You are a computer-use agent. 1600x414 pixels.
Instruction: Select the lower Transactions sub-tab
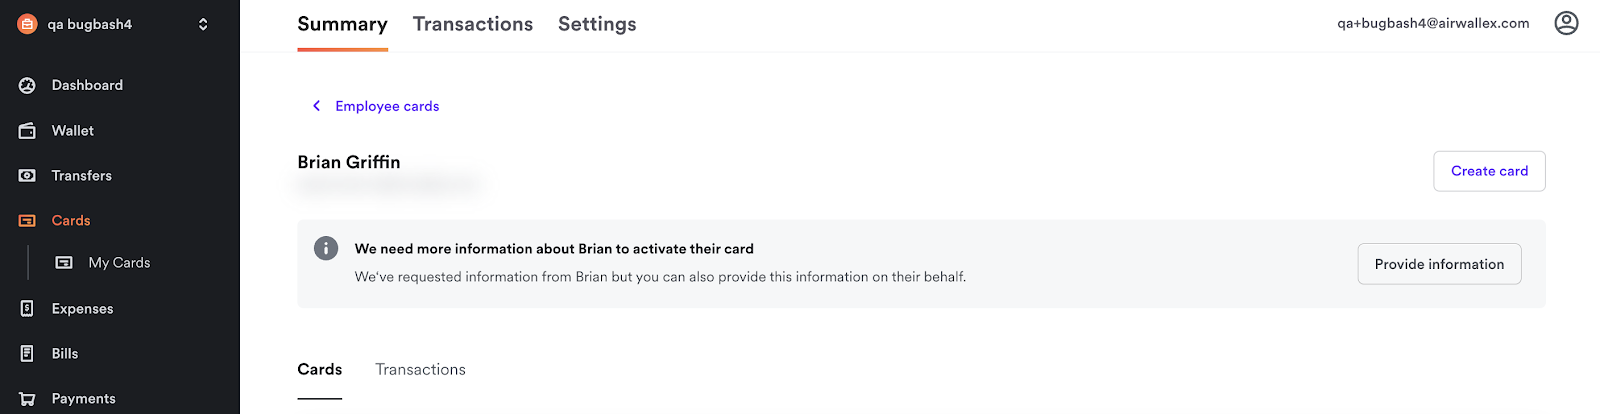coord(420,370)
